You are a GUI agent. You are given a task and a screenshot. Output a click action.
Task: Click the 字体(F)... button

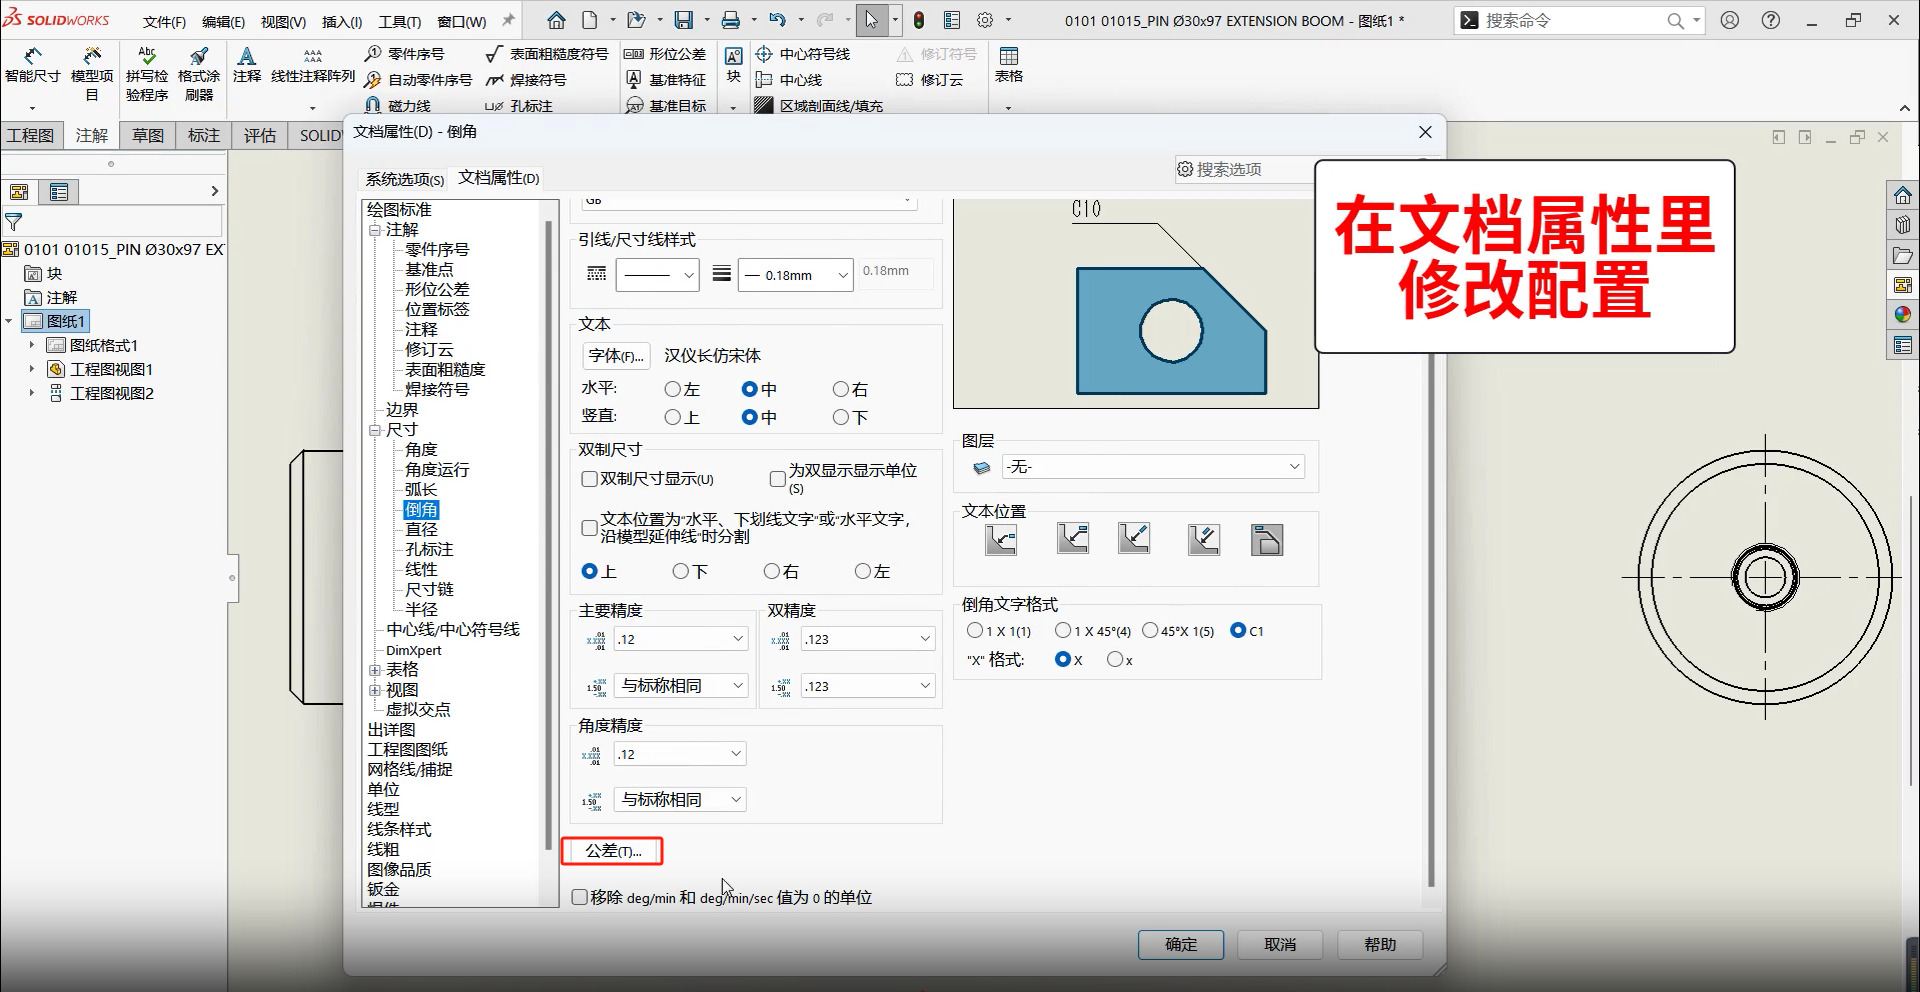pyautogui.click(x=616, y=356)
